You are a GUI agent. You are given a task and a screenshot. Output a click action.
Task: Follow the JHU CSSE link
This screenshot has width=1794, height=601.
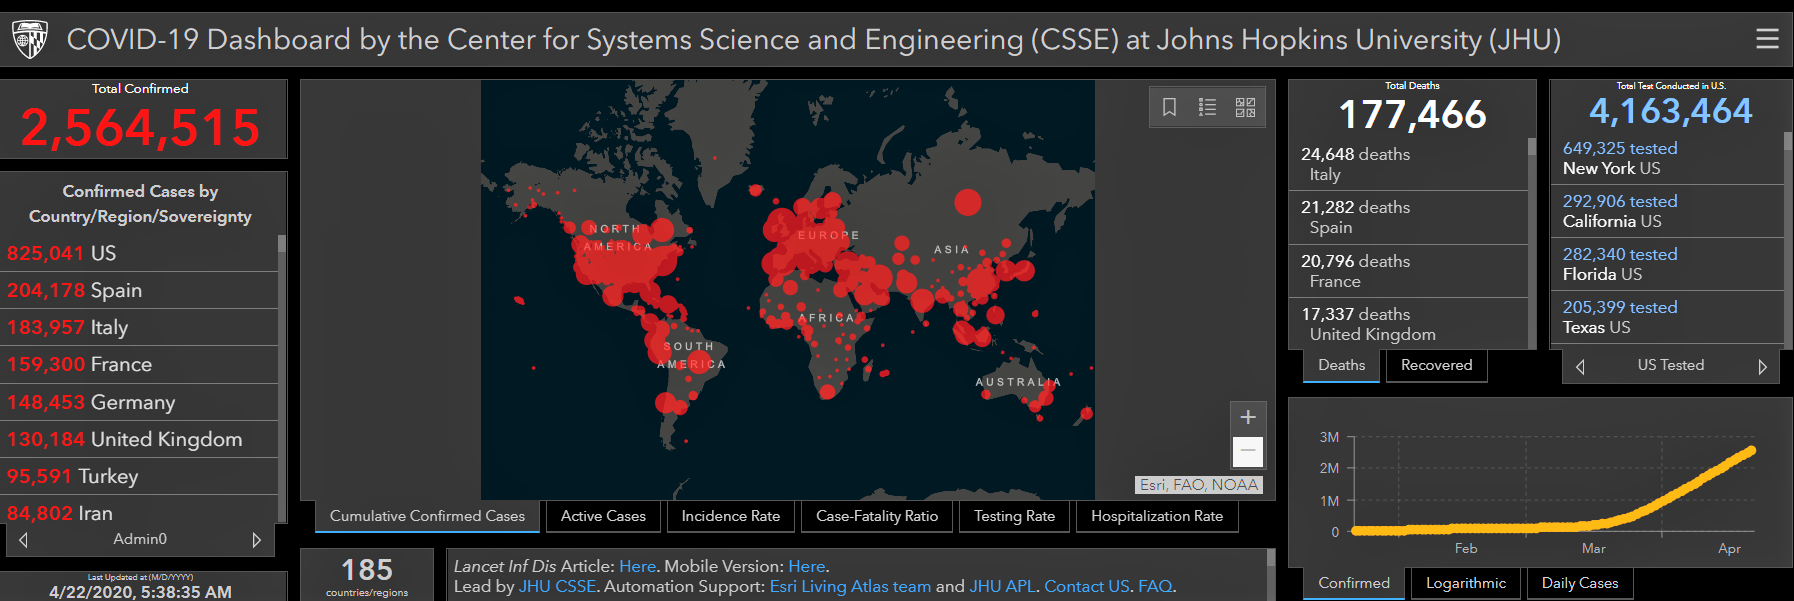tap(557, 586)
